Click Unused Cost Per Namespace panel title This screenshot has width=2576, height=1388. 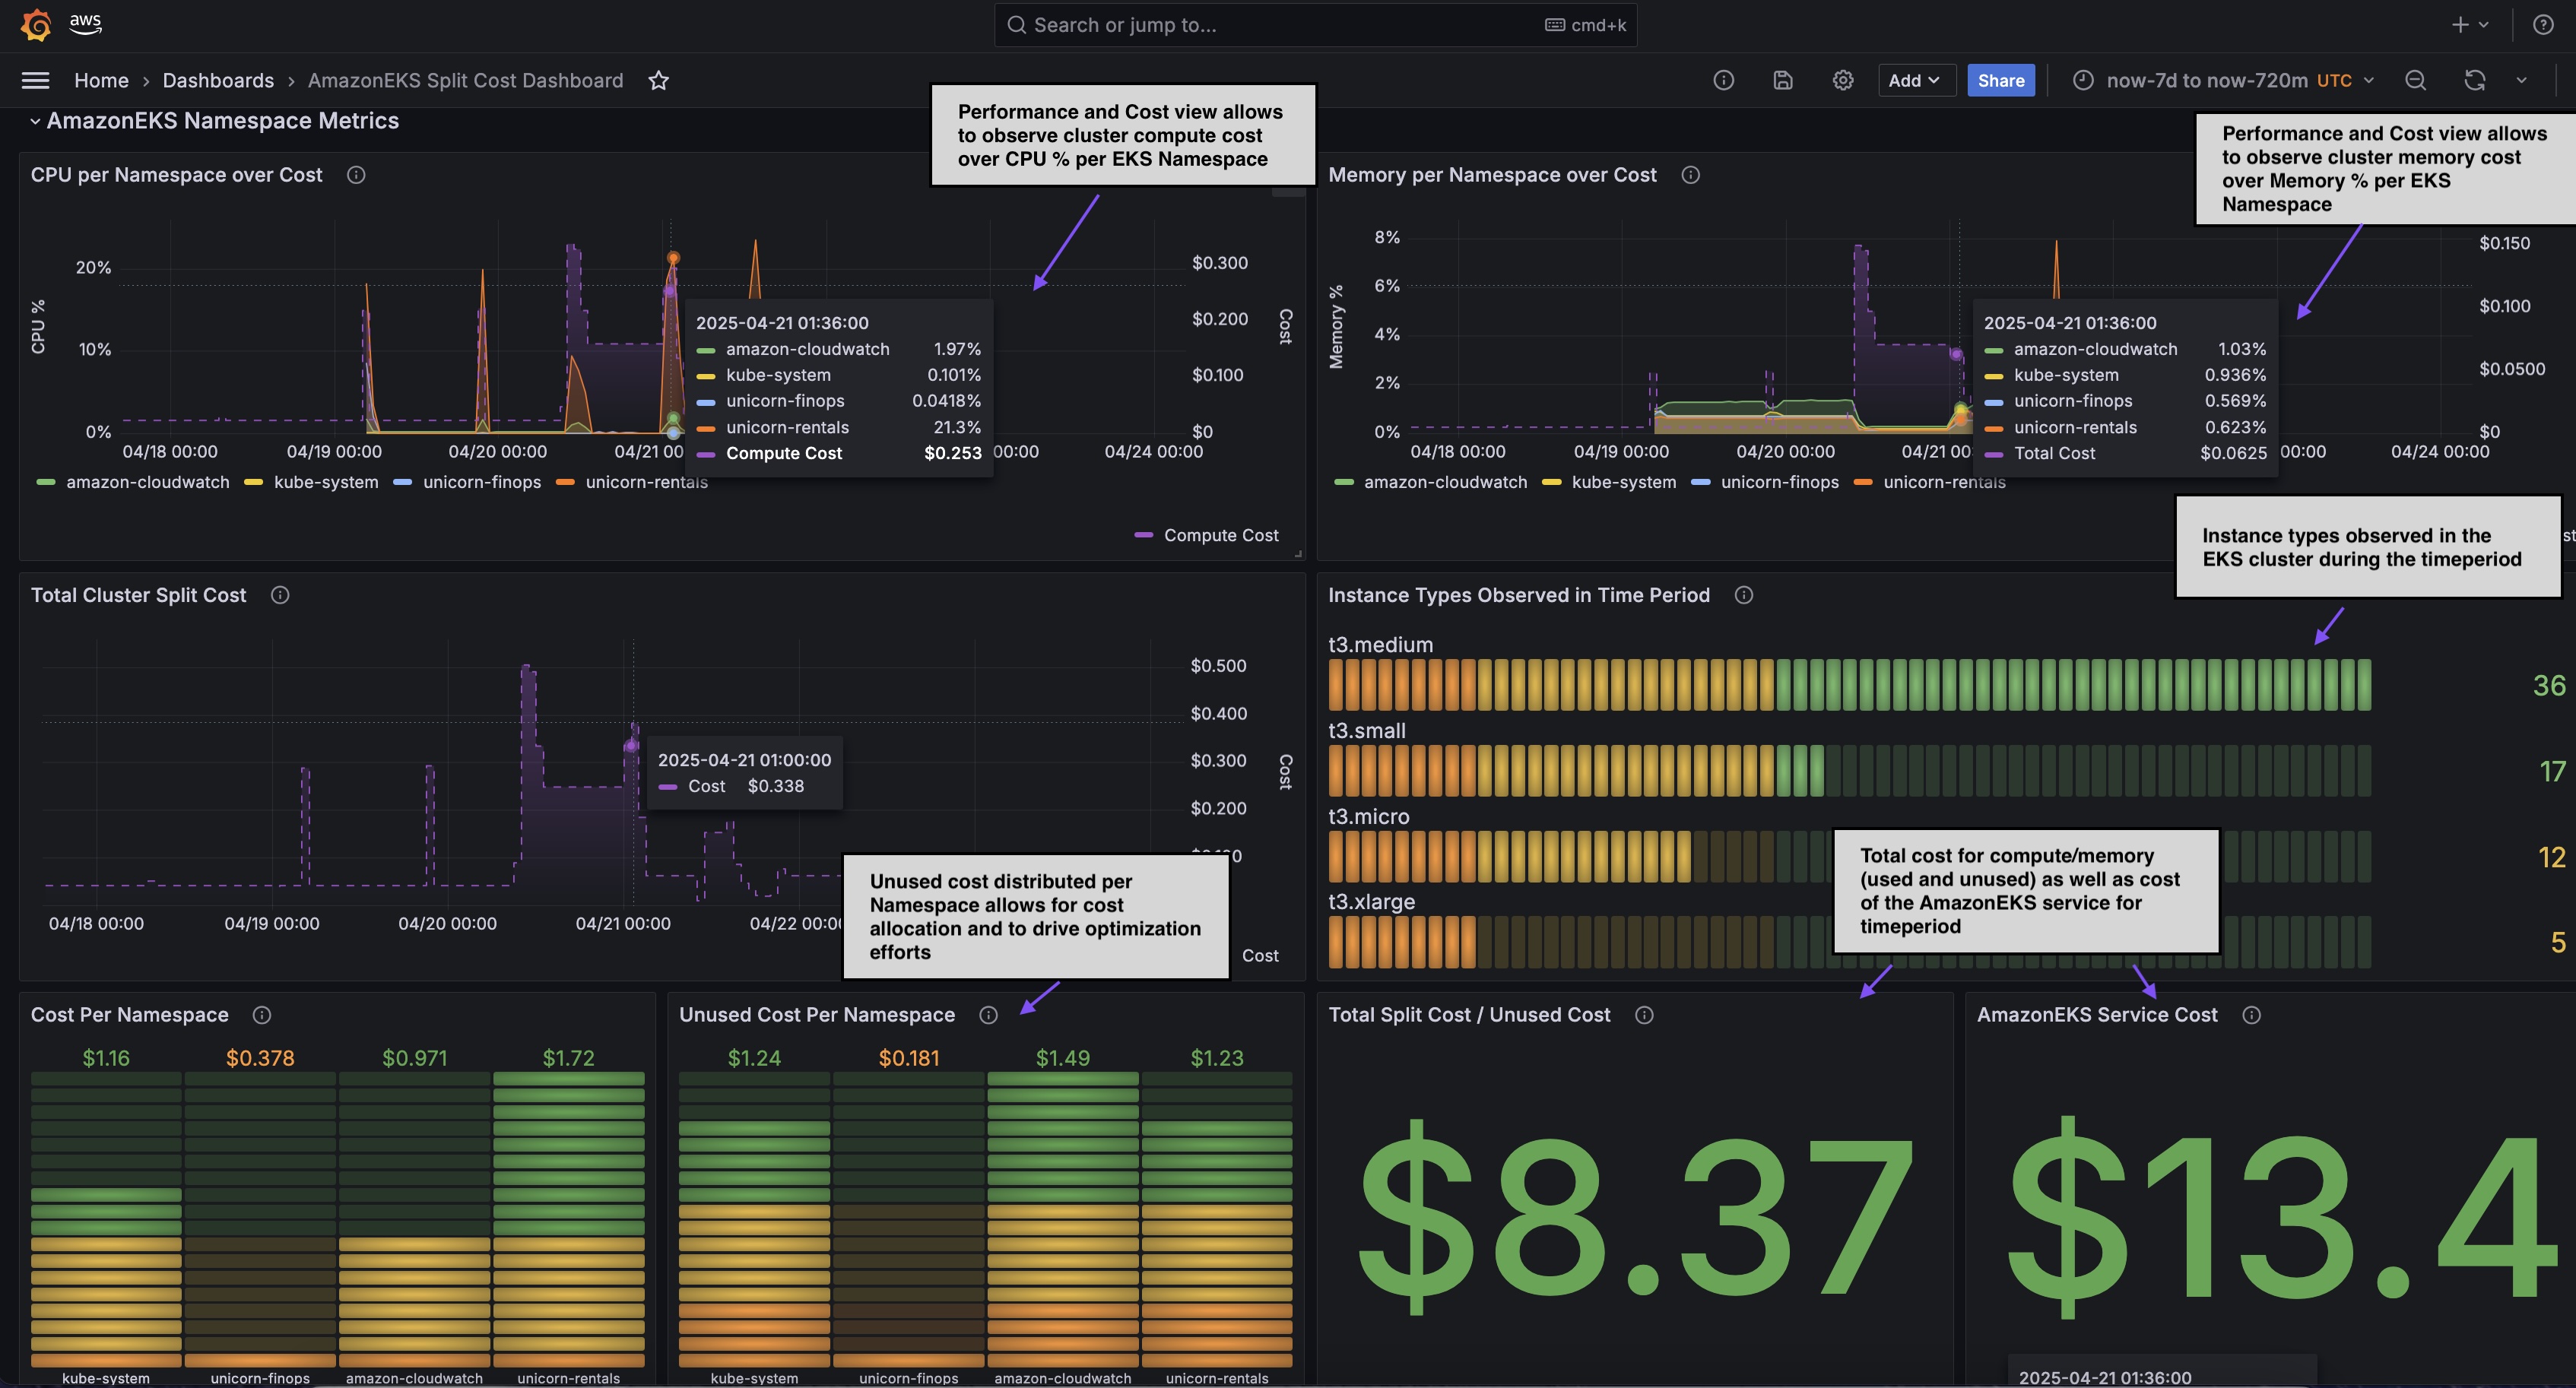(x=817, y=1015)
